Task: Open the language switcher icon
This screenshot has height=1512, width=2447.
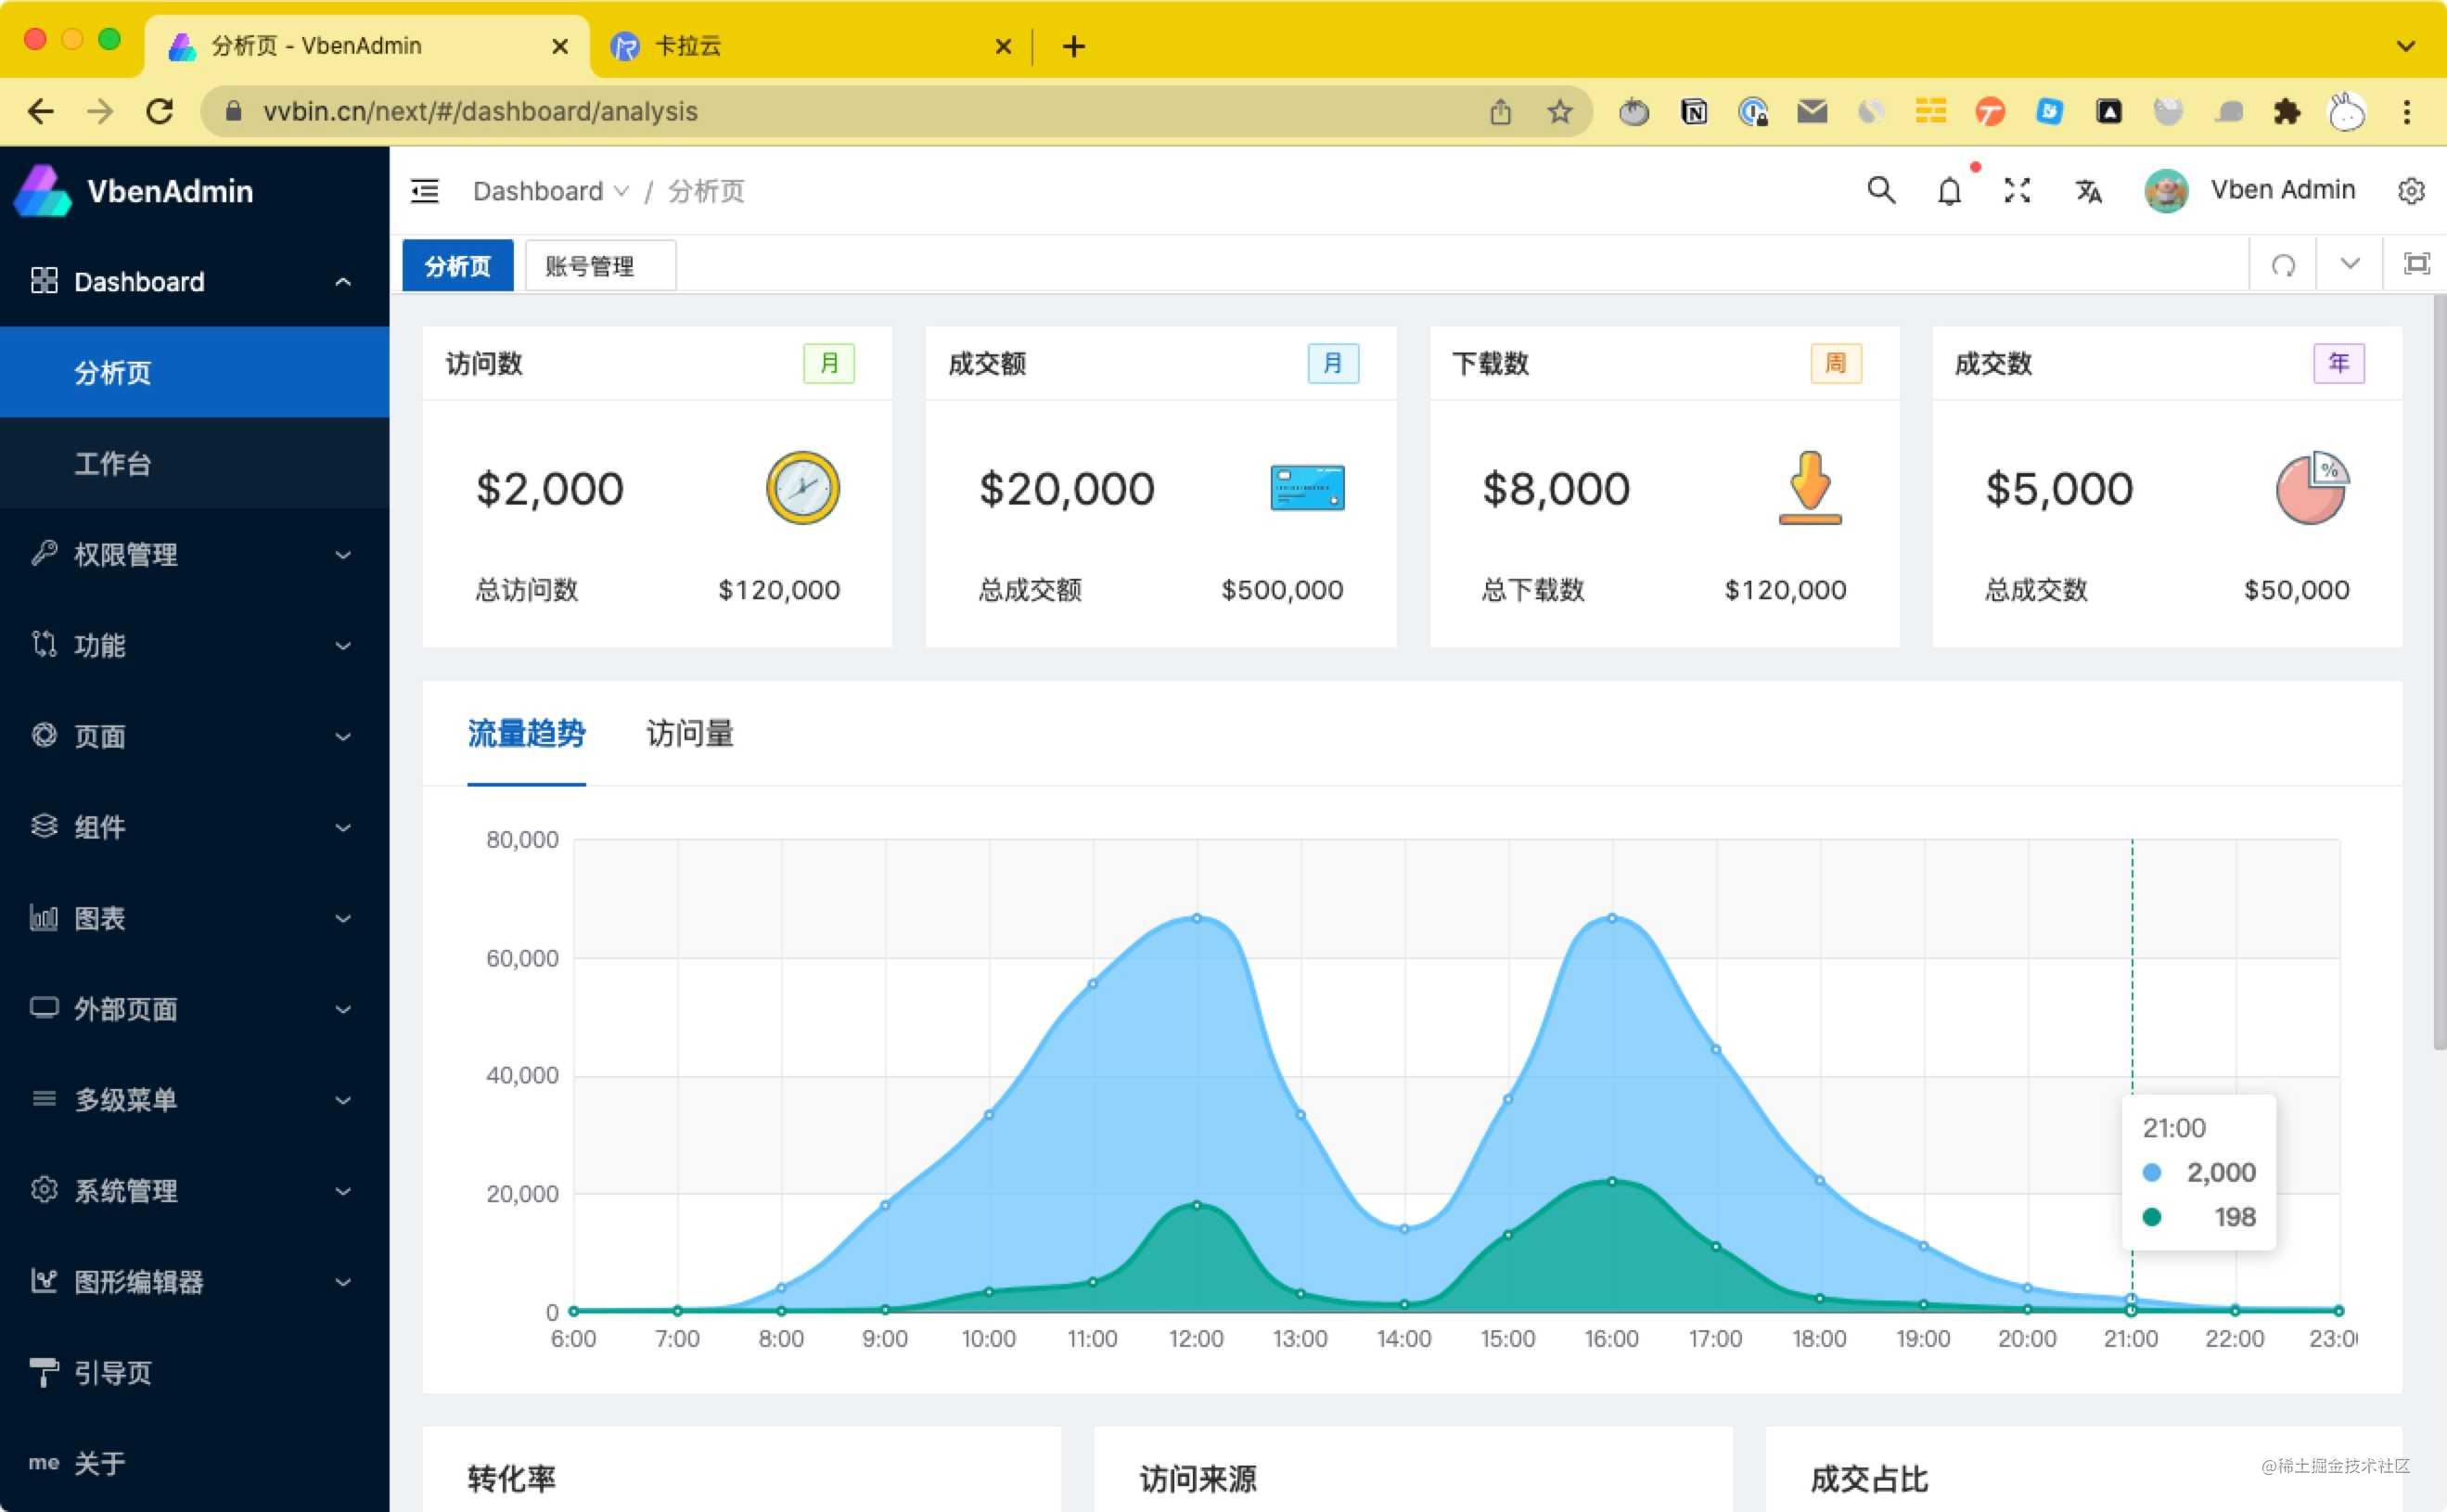Action: tap(2088, 190)
